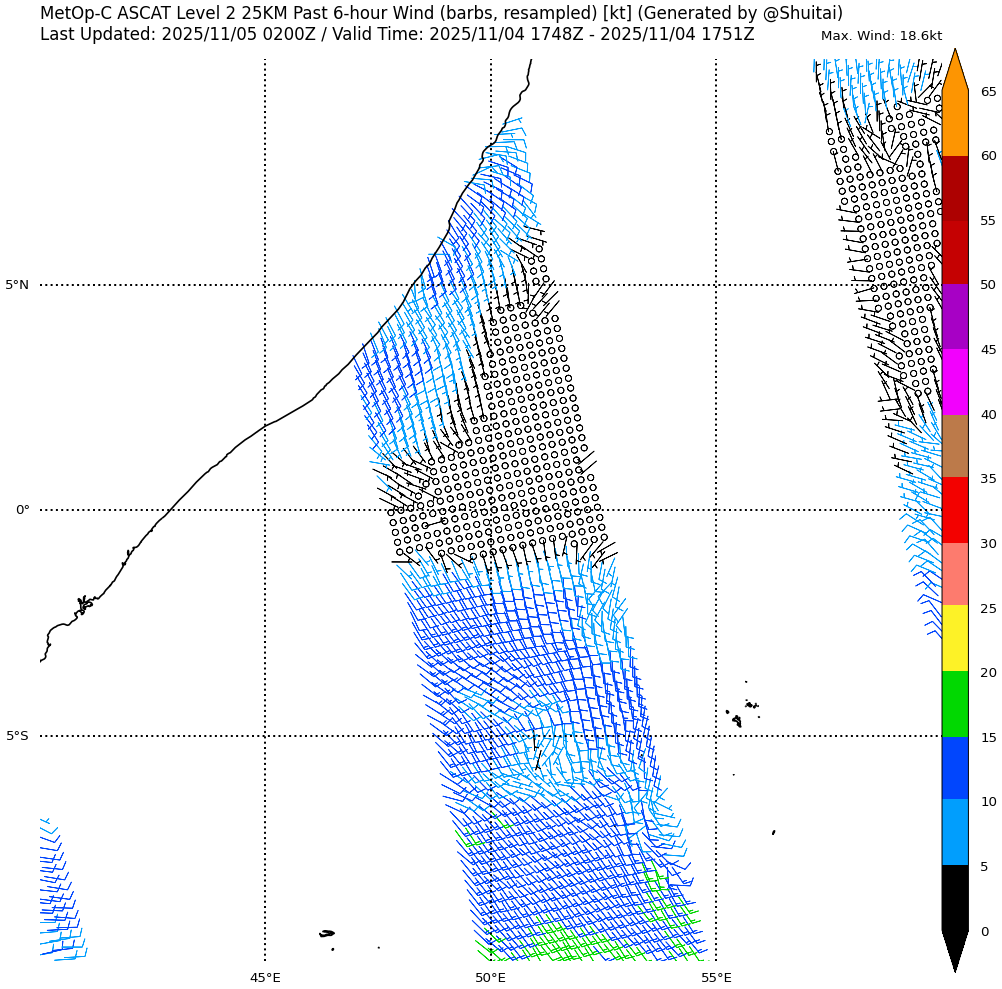Click the 5°S latitude axis label
Screen dimensions: 1002x989
(x=18, y=736)
